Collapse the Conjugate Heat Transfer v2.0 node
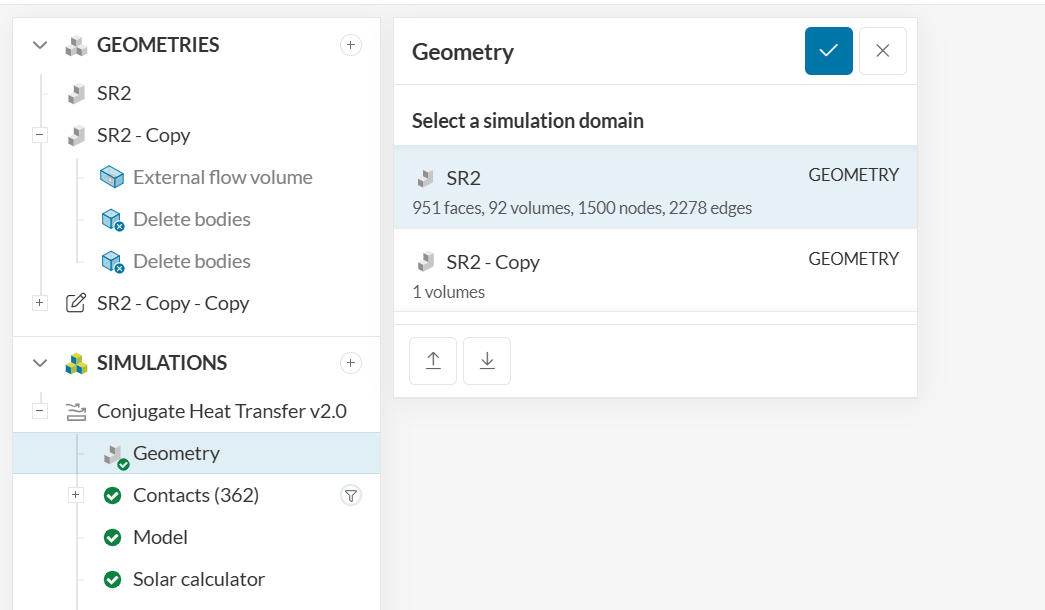 tap(40, 411)
